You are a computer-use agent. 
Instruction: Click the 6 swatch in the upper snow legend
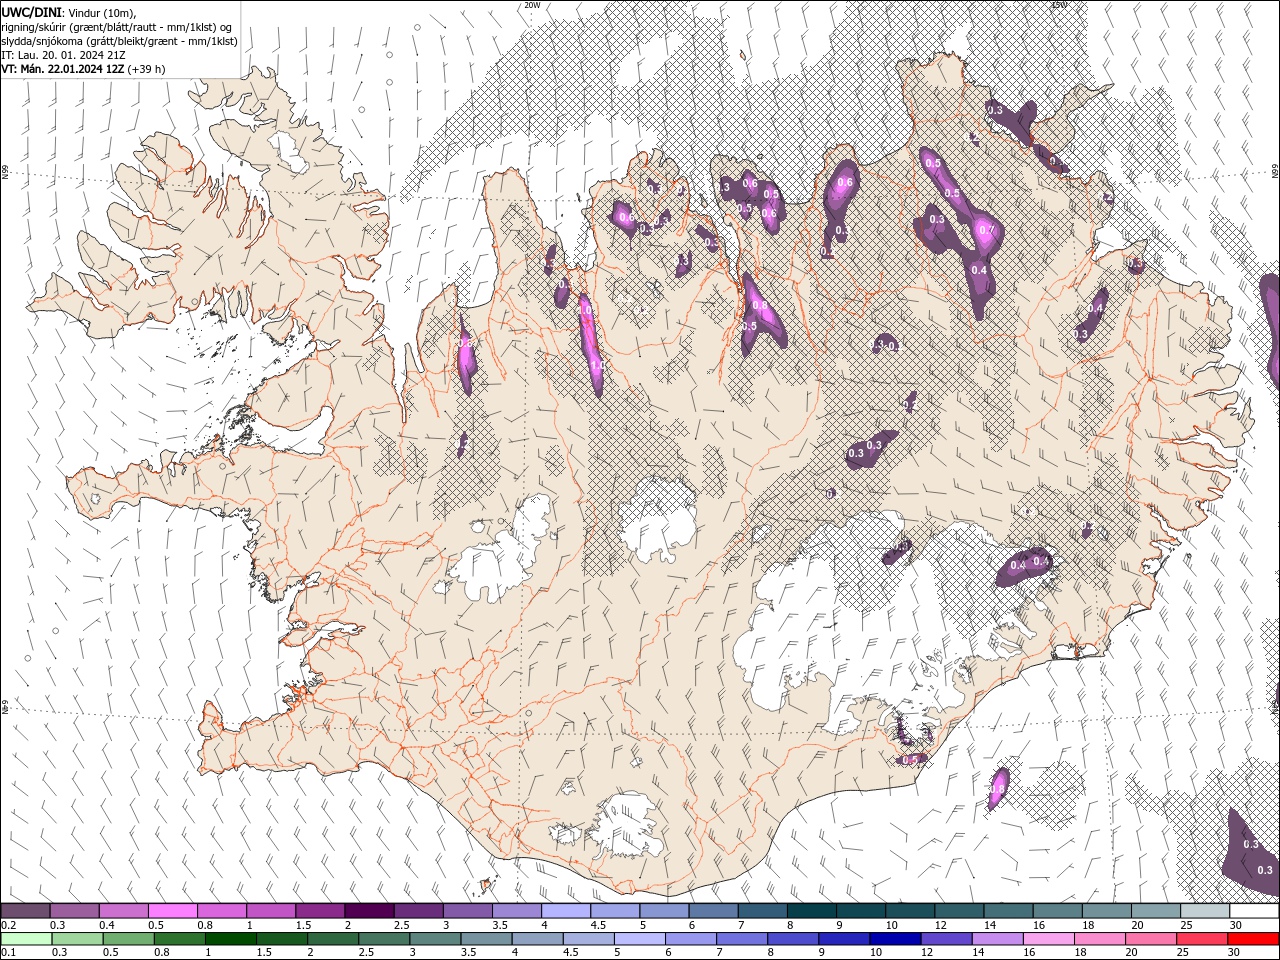712,911
